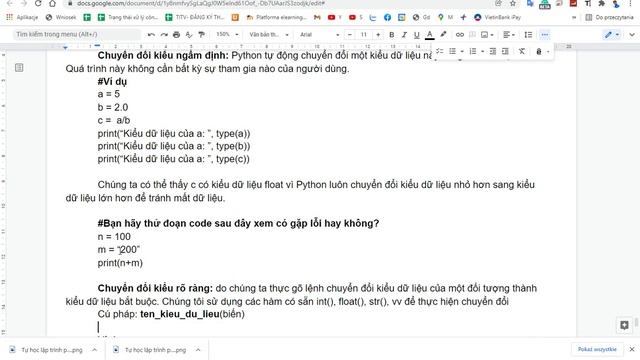Click the font size field showing 11

point(364,35)
